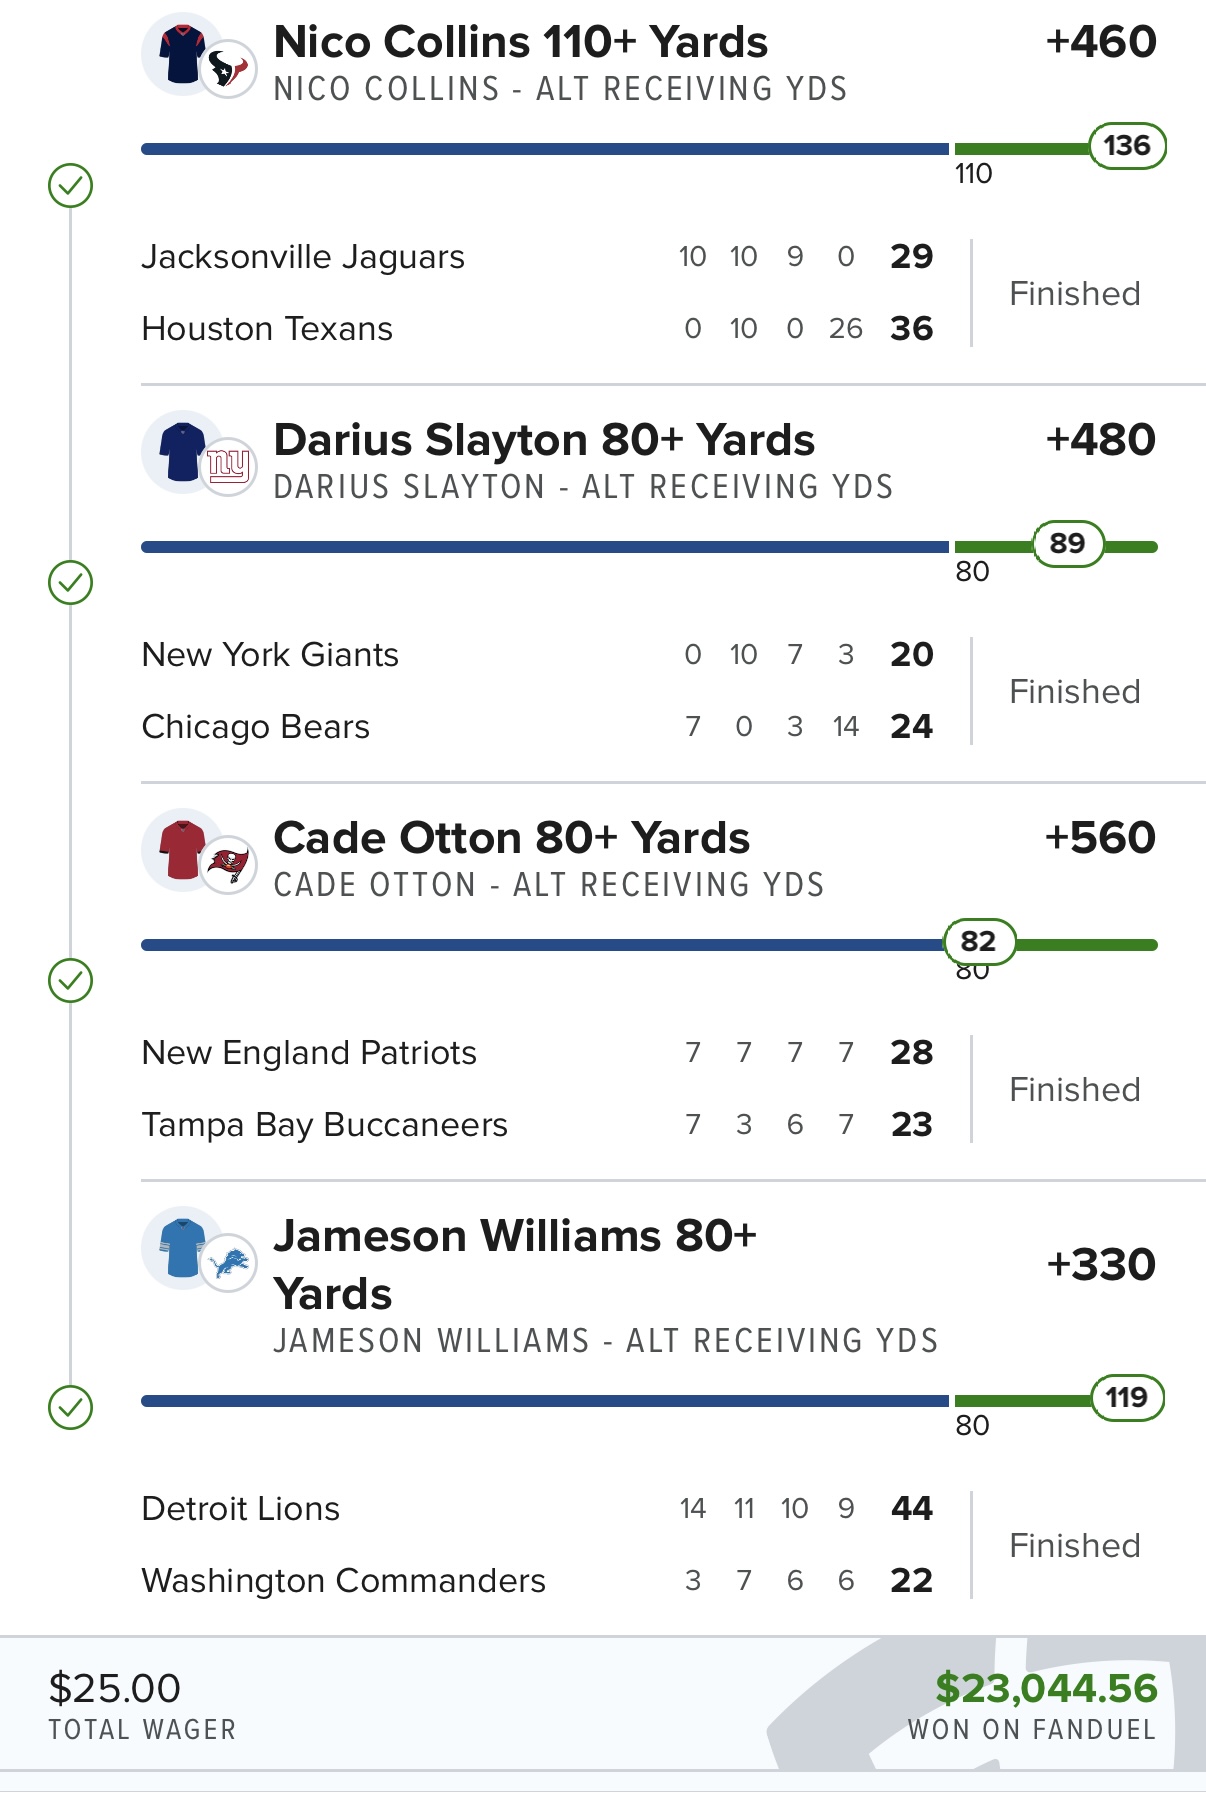
Task: Click the Detroit Lions jersey icon
Action: click(x=183, y=1248)
